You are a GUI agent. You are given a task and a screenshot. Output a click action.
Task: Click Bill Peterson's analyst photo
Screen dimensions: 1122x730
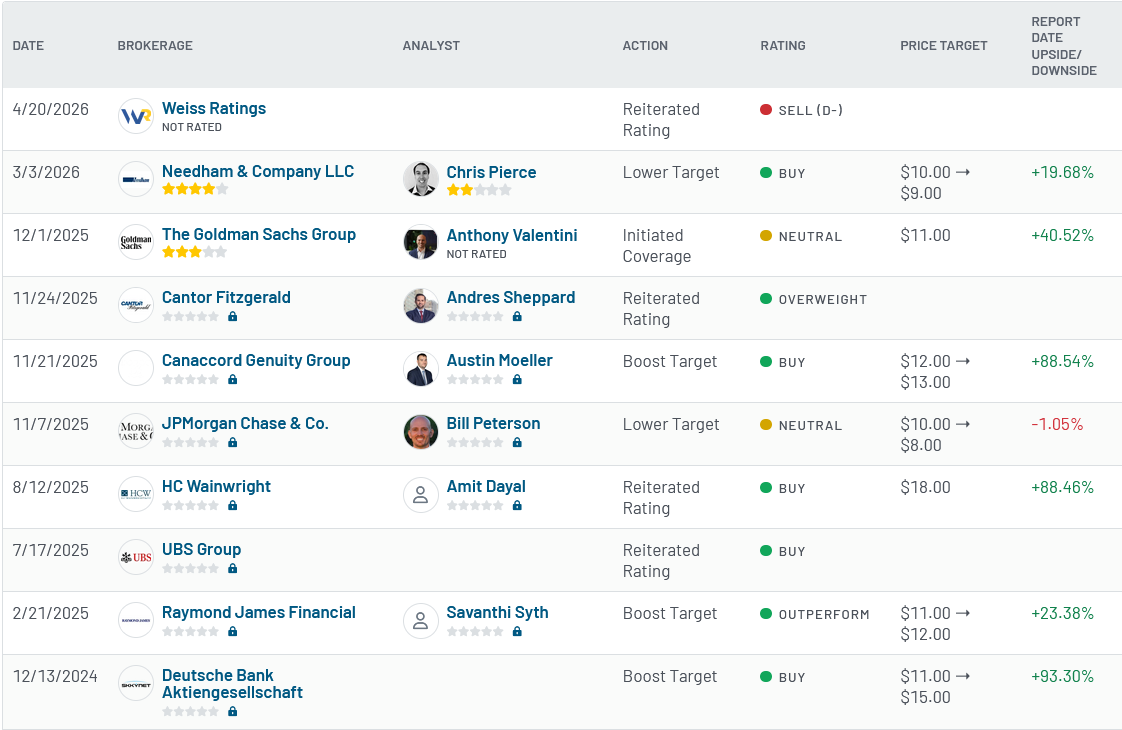coord(421,431)
